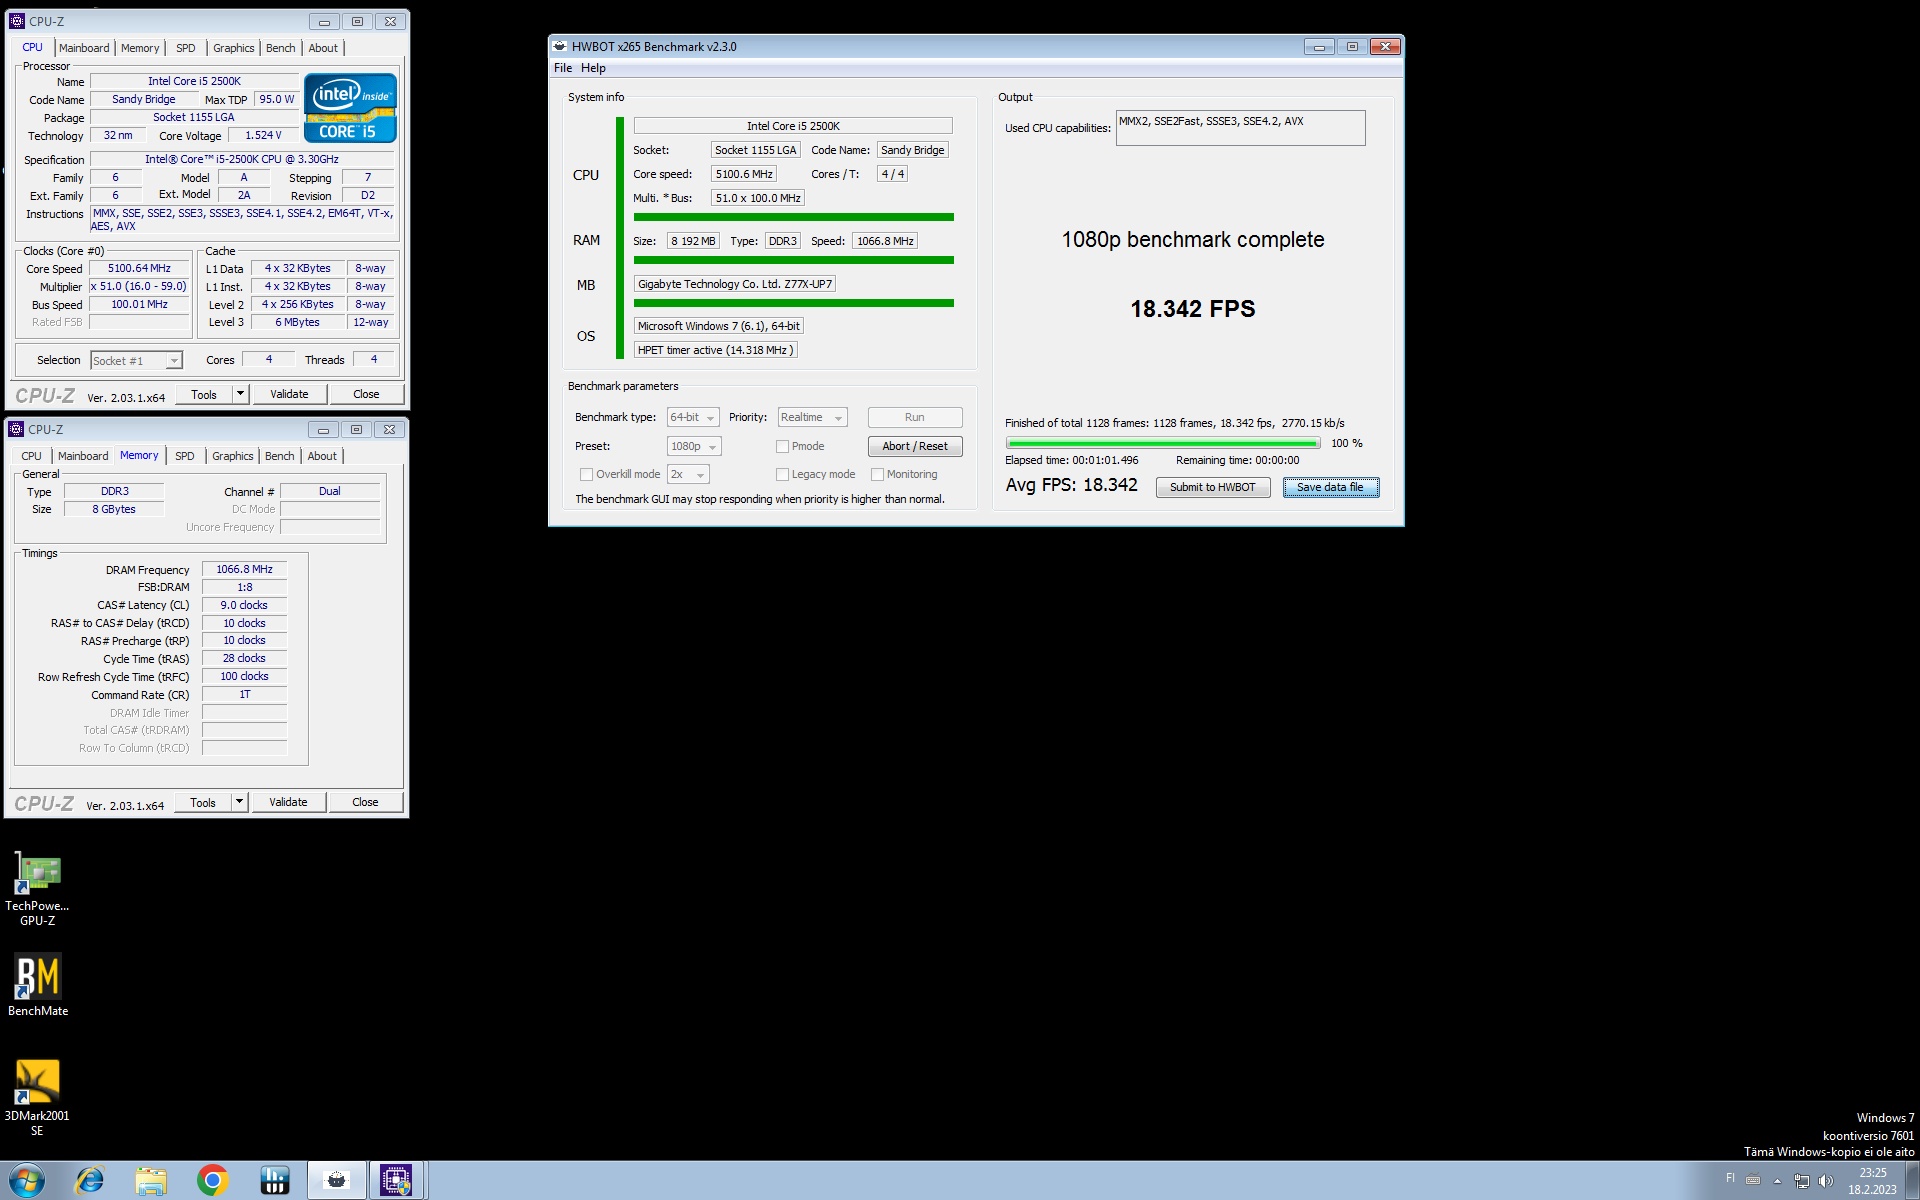
Task: Switch to HWBOT x265 taskbar button
Action: coord(336,1181)
